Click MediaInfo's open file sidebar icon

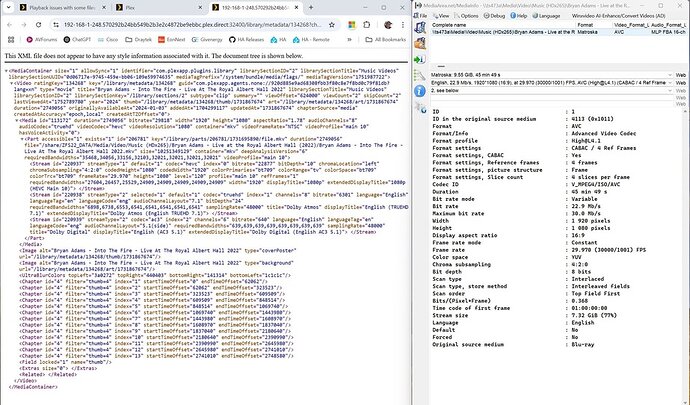point(420,27)
